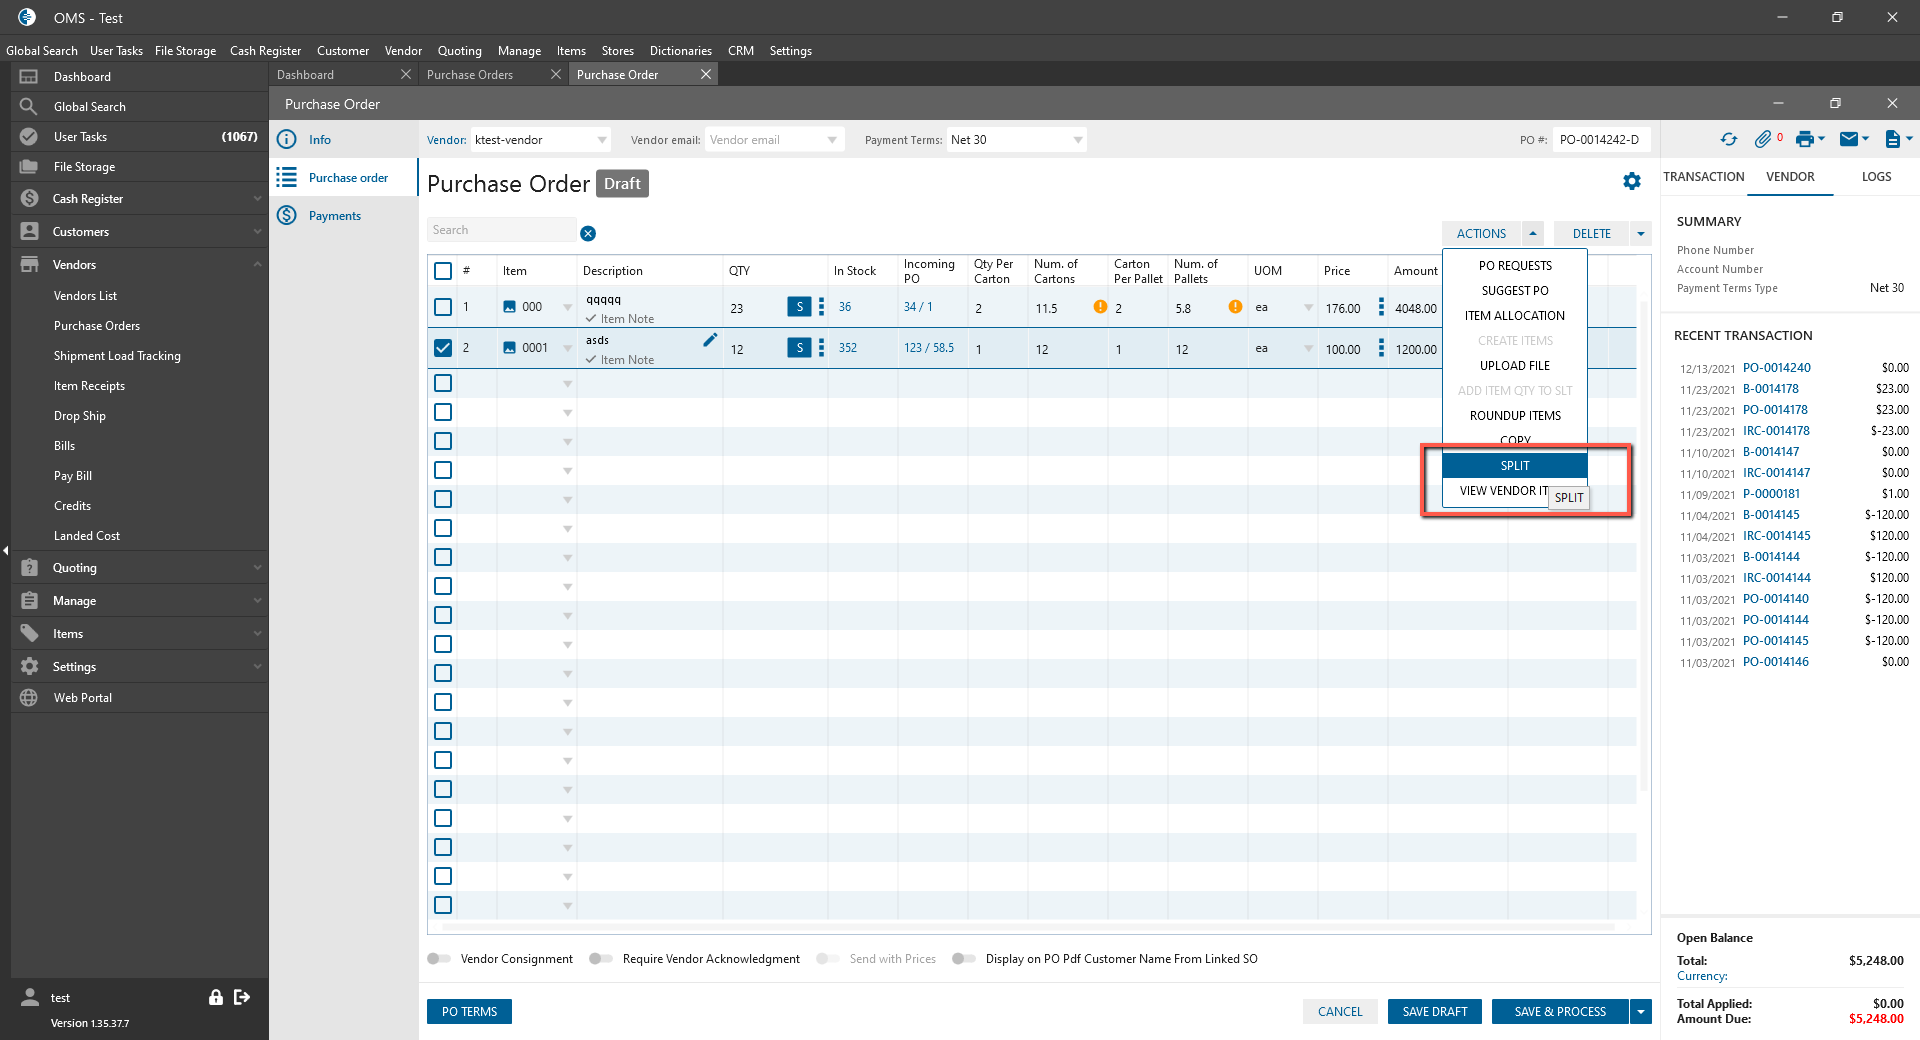Open Dashboard from the left sidebar
Screen dimensions: 1920x1040
[140, 77]
